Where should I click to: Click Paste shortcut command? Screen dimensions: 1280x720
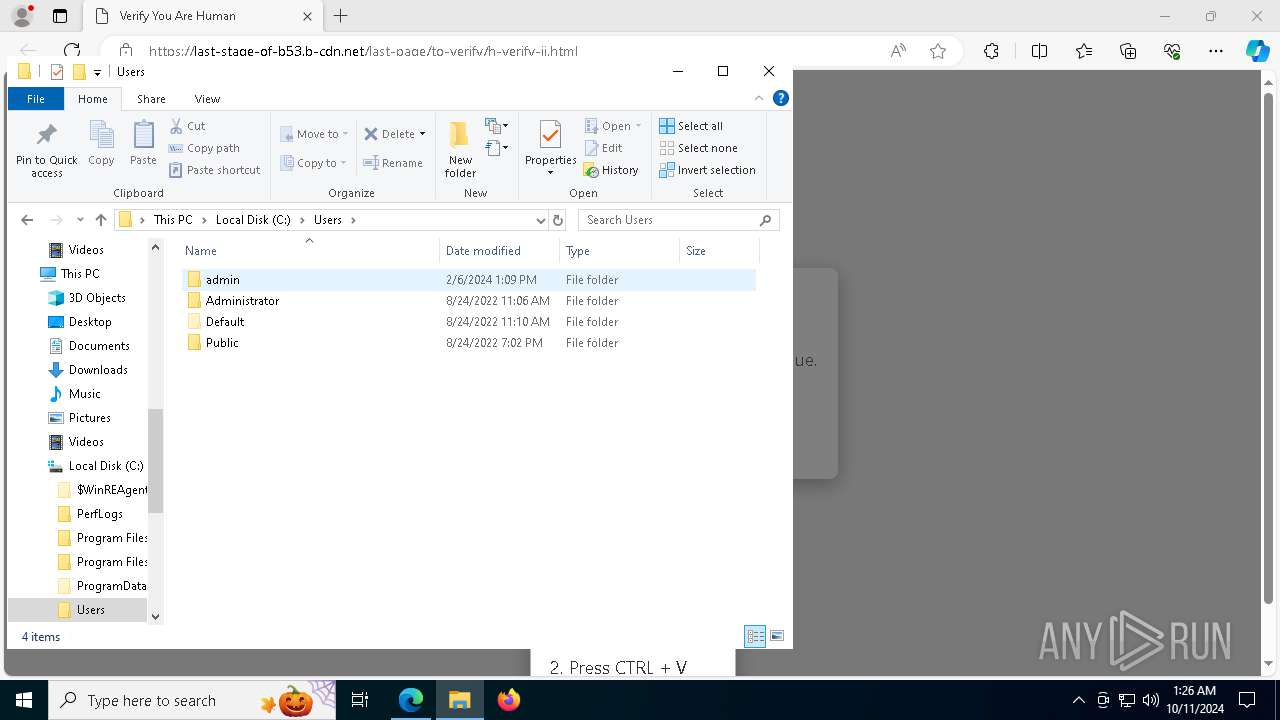214,170
